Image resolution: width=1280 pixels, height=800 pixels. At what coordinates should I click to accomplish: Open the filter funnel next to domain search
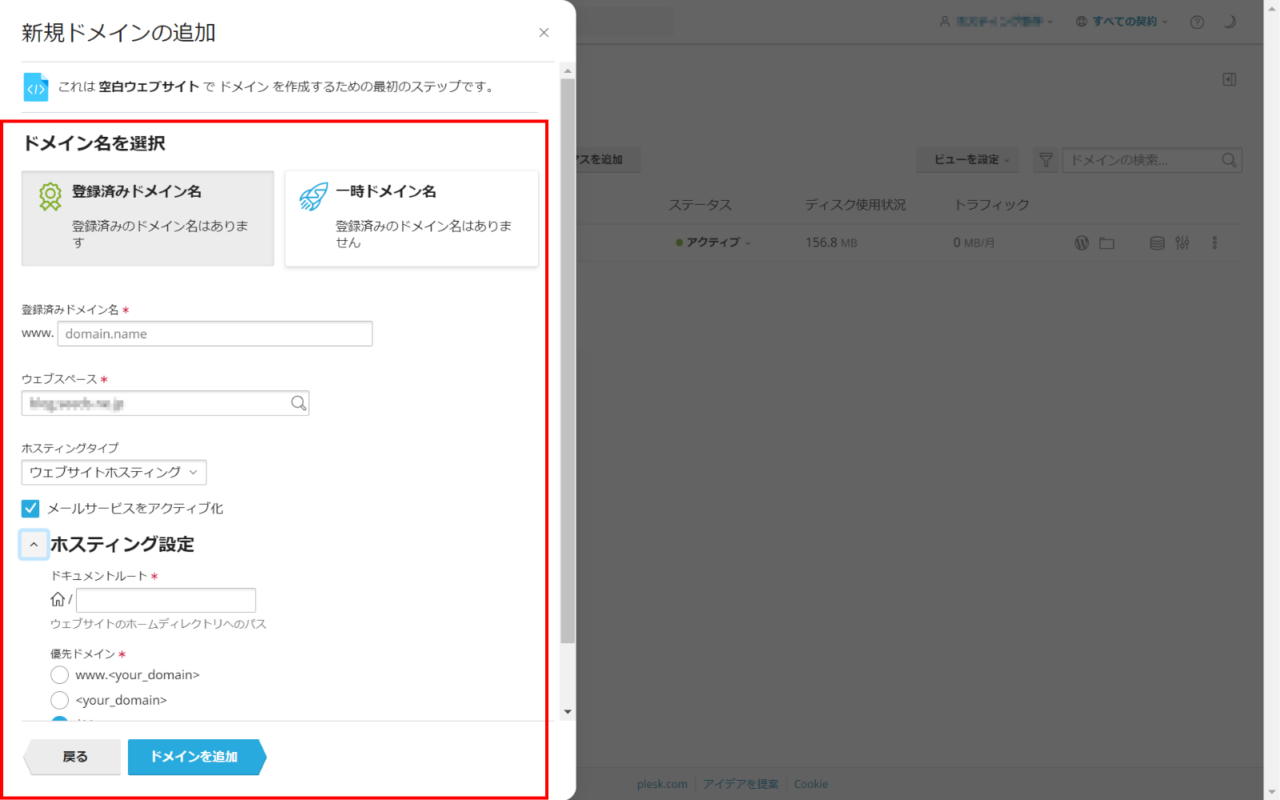pyautogui.click(x=1046, y=160)
